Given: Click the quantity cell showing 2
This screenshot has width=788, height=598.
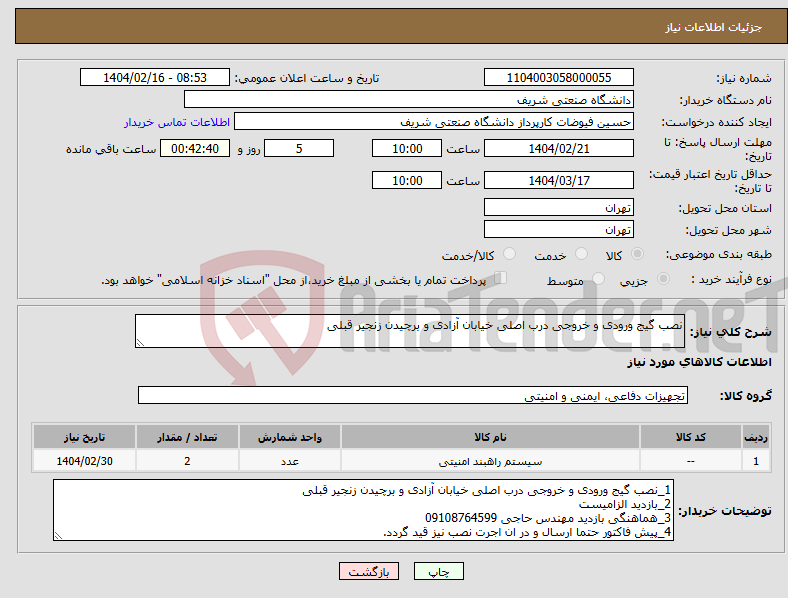Looking at the screenshot, I should tap(187, 461).
